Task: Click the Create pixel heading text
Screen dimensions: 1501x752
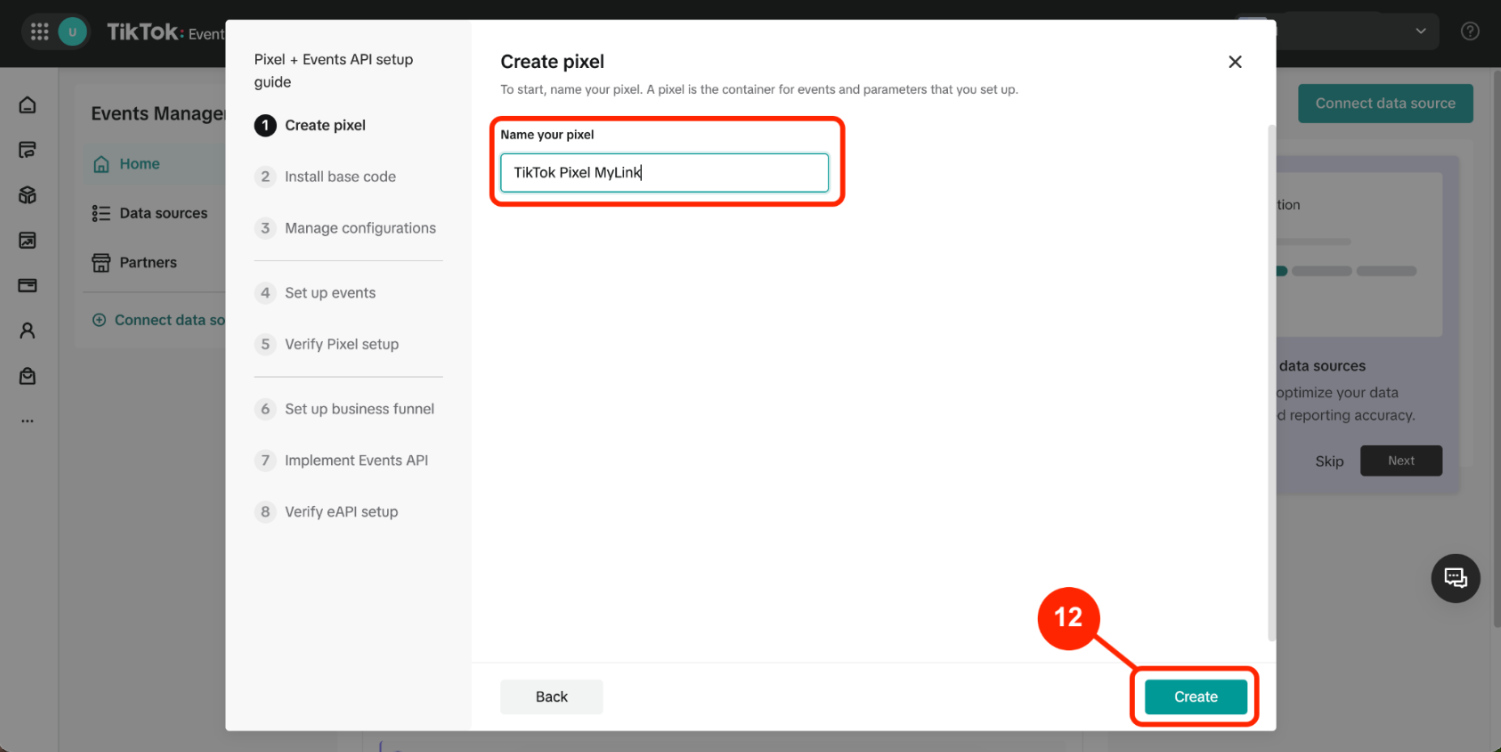Action: (553, 62)
